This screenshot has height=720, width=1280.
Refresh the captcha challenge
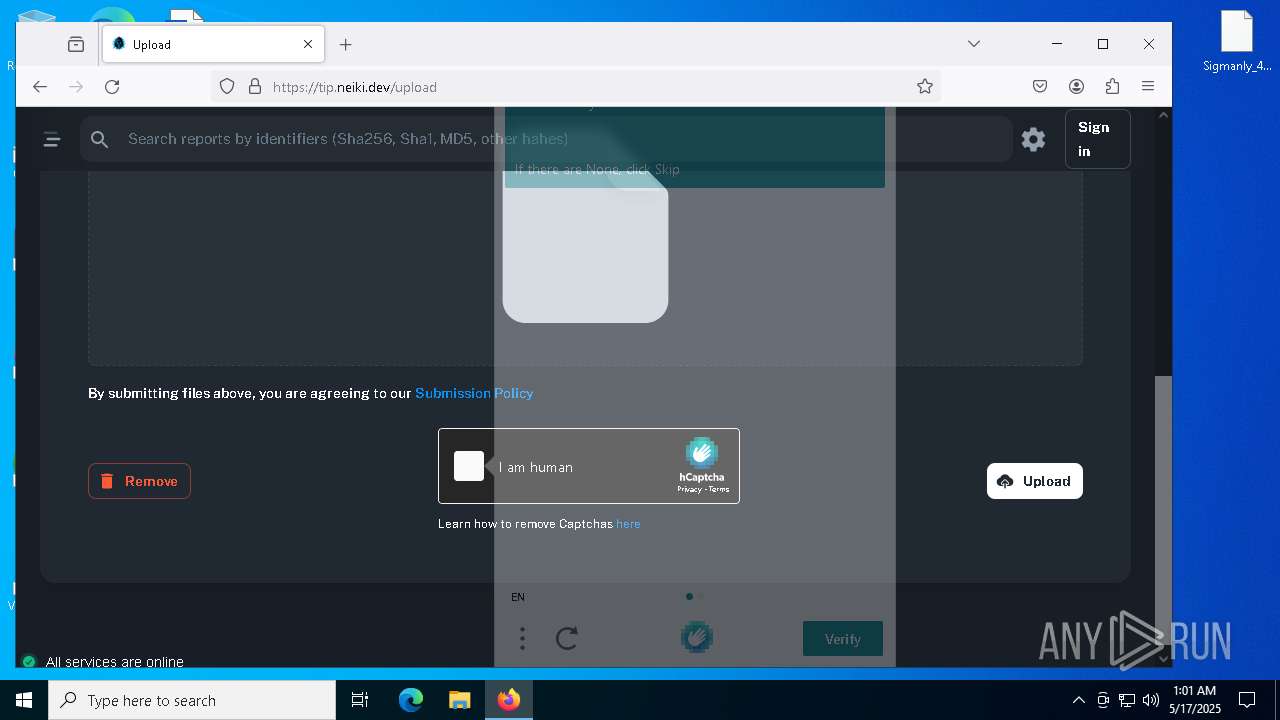pos(567,638)
